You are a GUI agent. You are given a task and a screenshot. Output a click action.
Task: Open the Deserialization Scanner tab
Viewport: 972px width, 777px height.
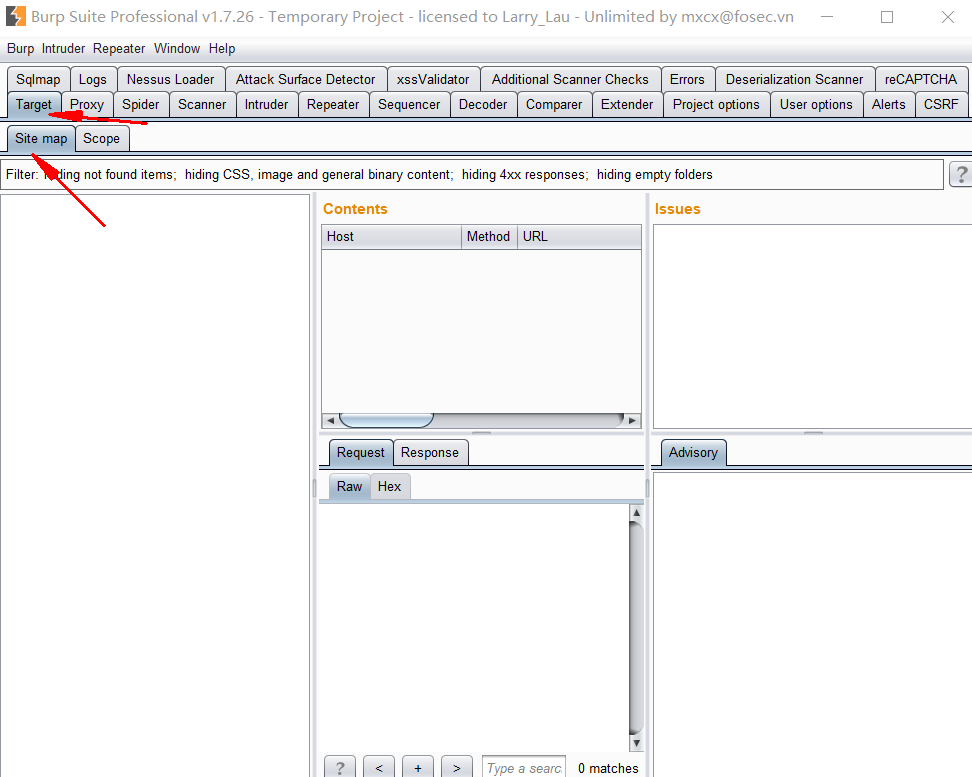pos(795,79)
